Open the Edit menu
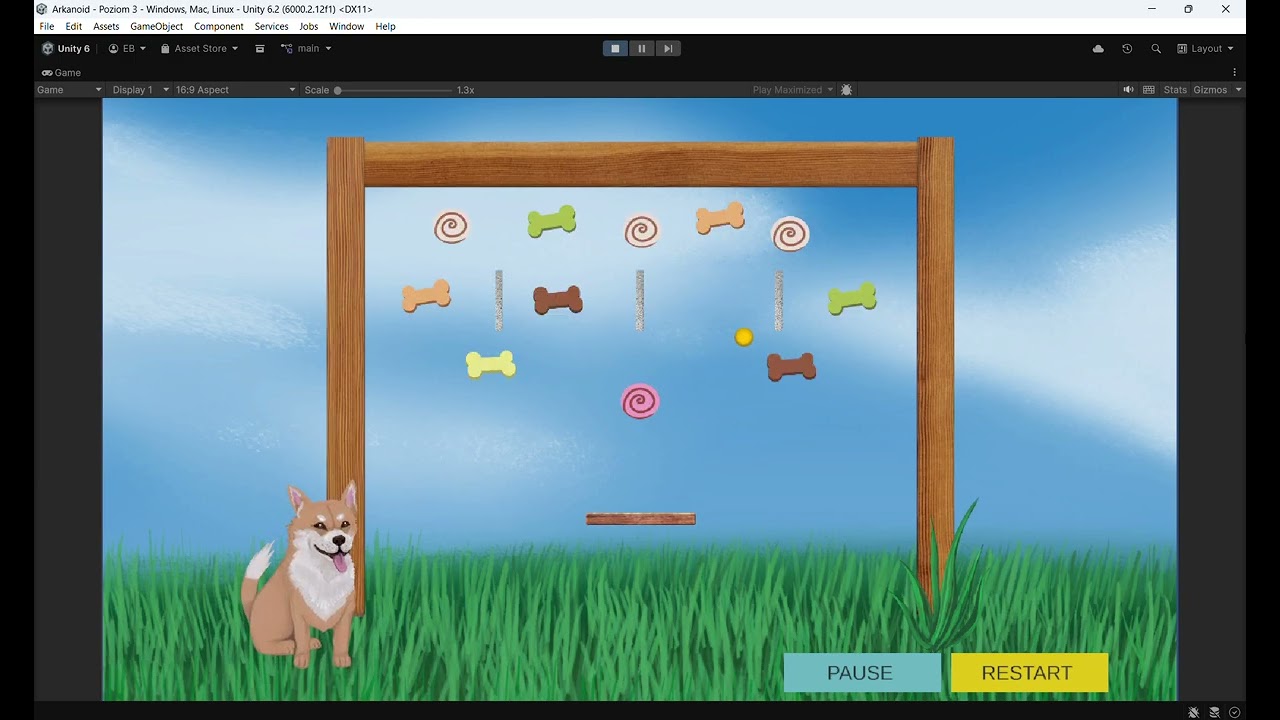The image size is (1280, 720). tap(74, 26)
